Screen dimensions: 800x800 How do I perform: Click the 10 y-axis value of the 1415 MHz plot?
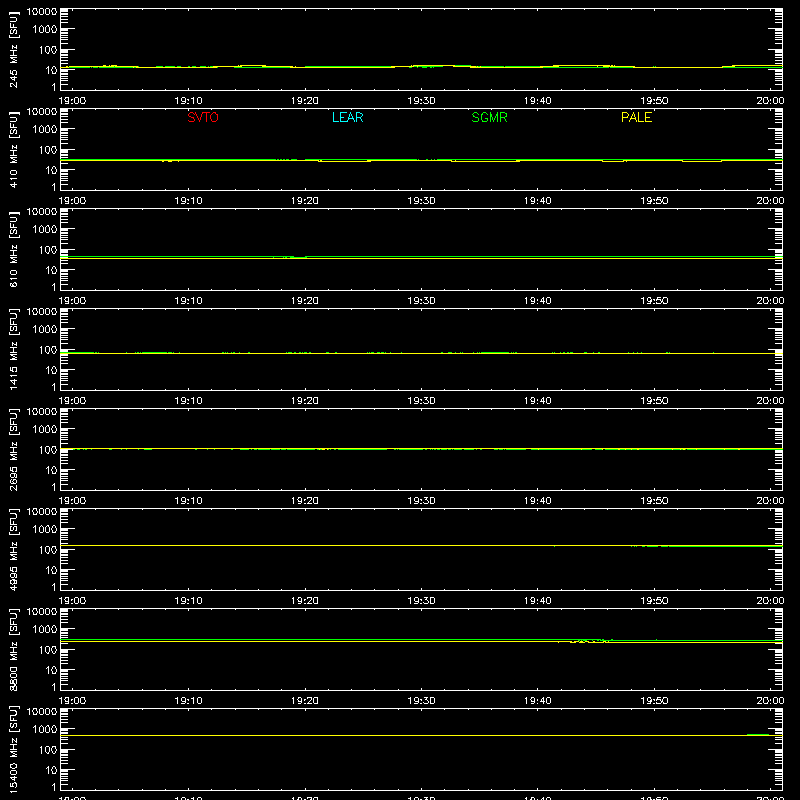[x=51, y=370]
